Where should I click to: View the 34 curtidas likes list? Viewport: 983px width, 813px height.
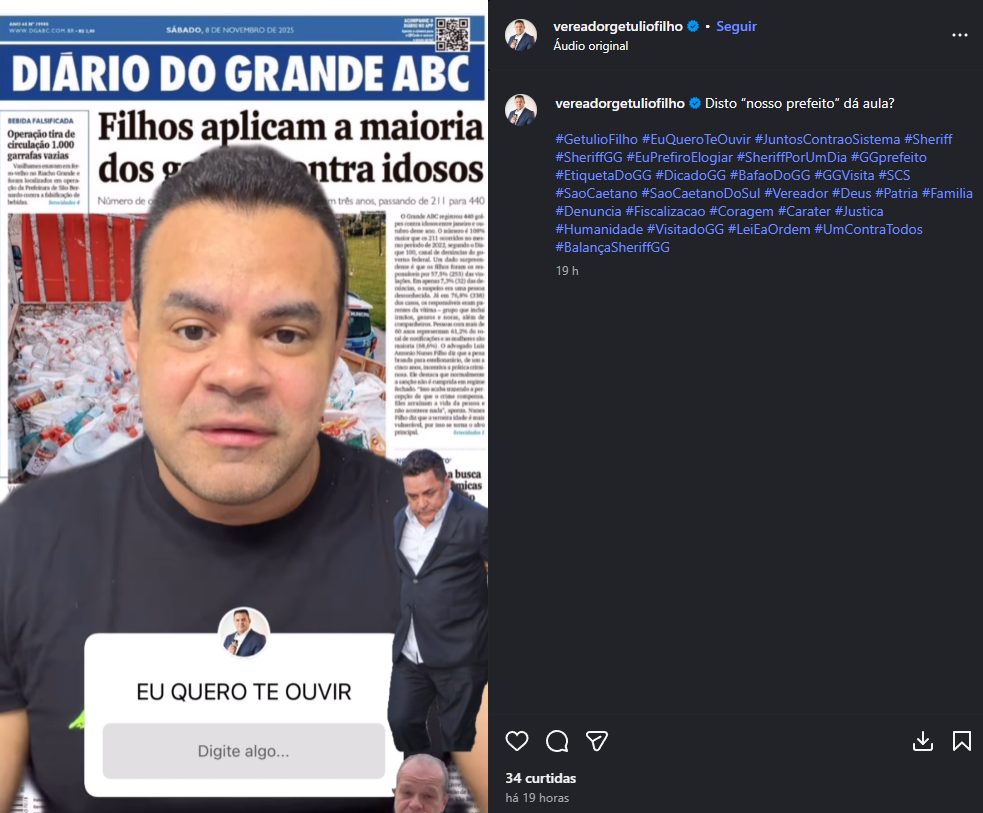point(540,778)
